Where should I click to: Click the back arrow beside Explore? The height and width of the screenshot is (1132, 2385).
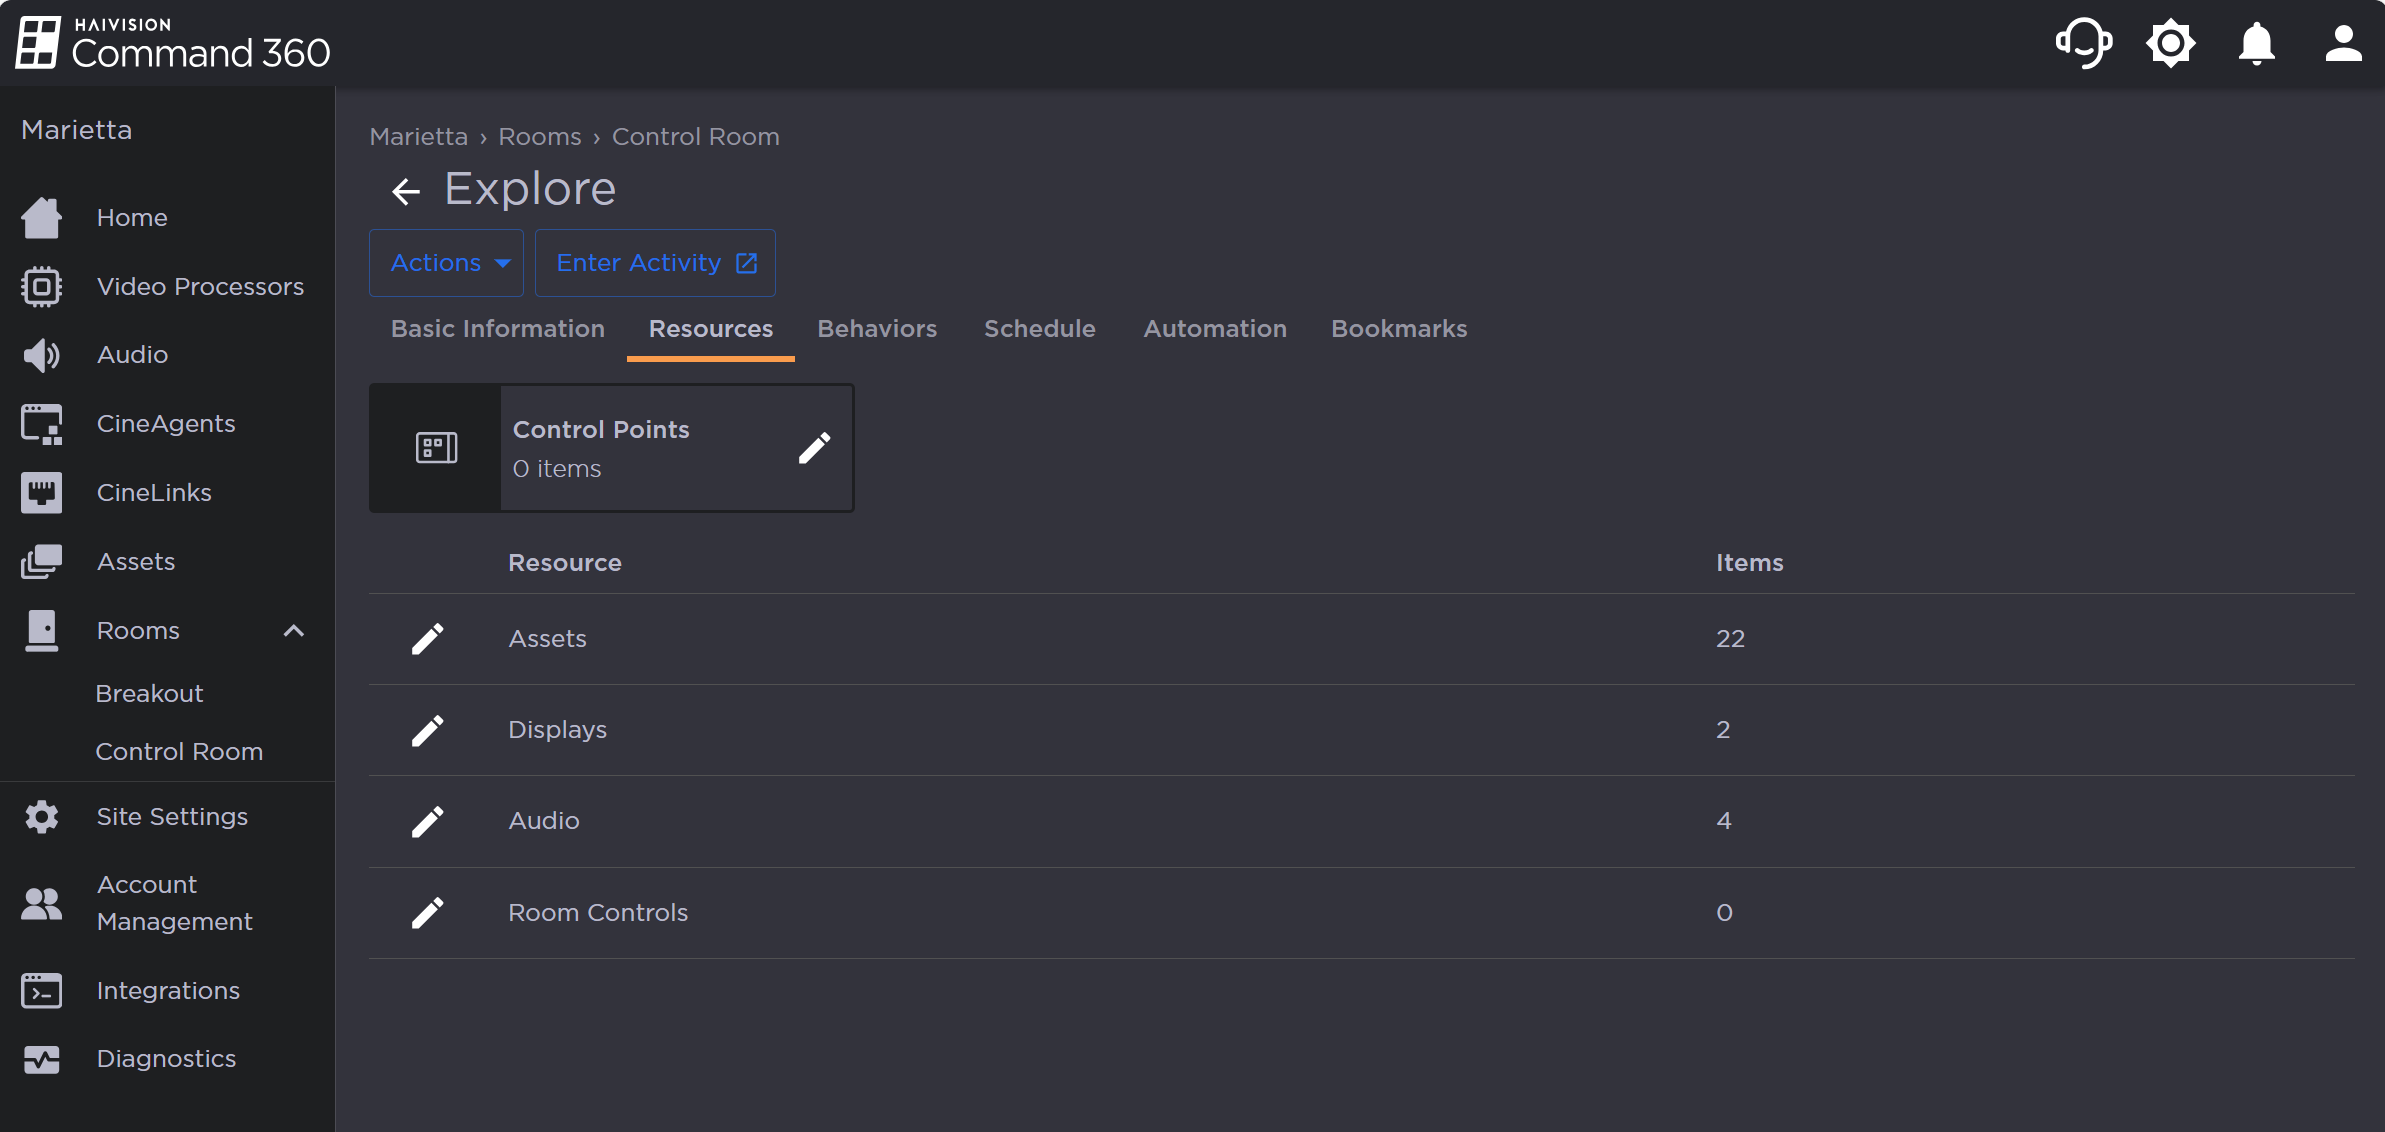406,190
